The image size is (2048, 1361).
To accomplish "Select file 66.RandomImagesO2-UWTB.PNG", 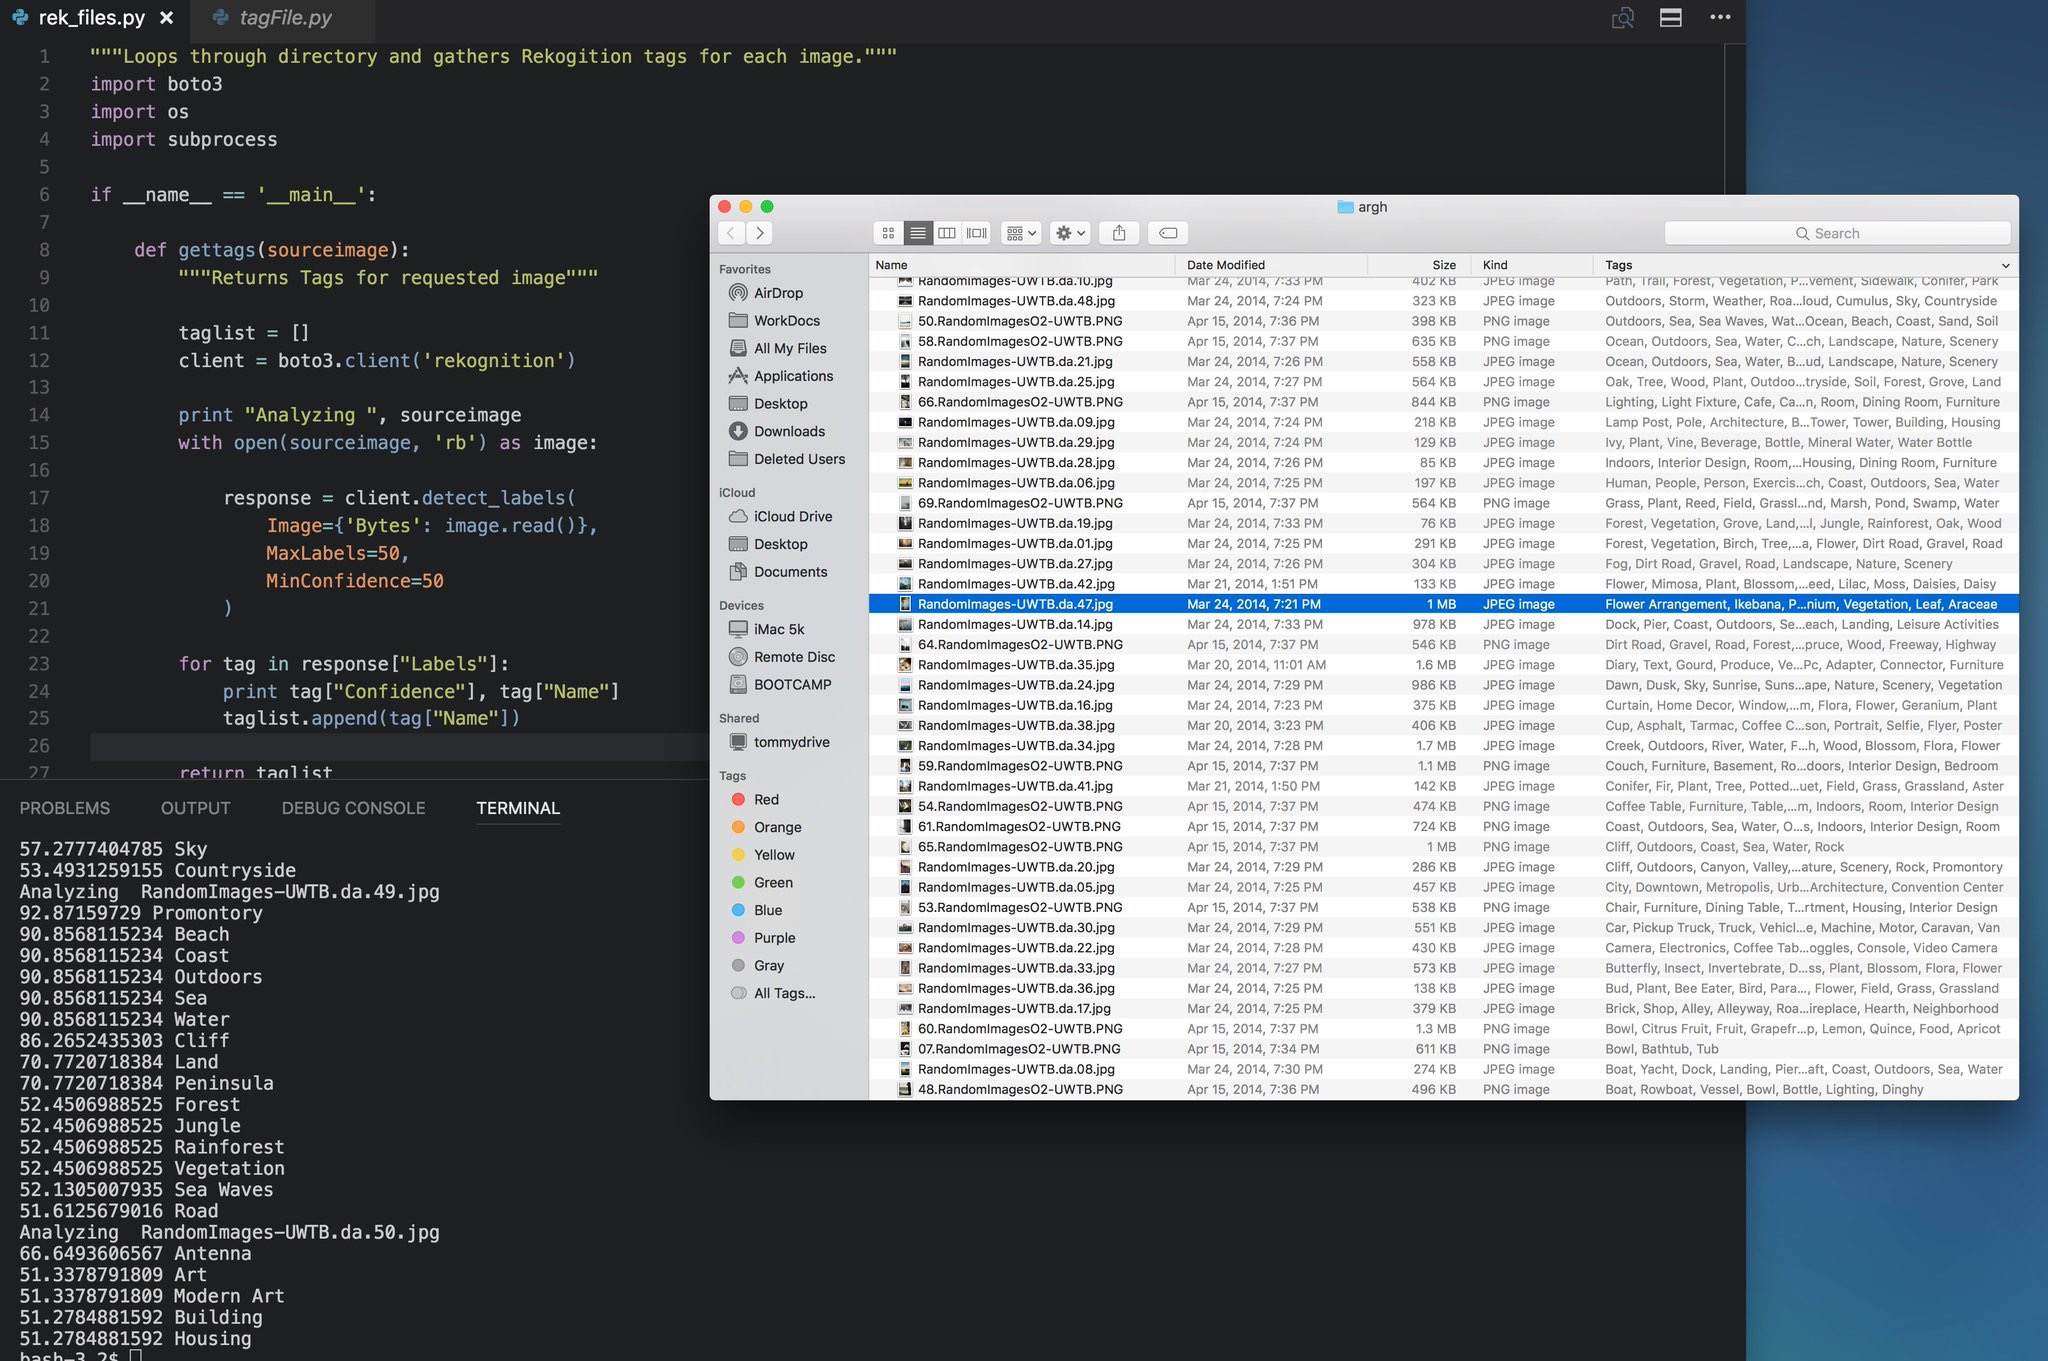I will coord(1443,402).
